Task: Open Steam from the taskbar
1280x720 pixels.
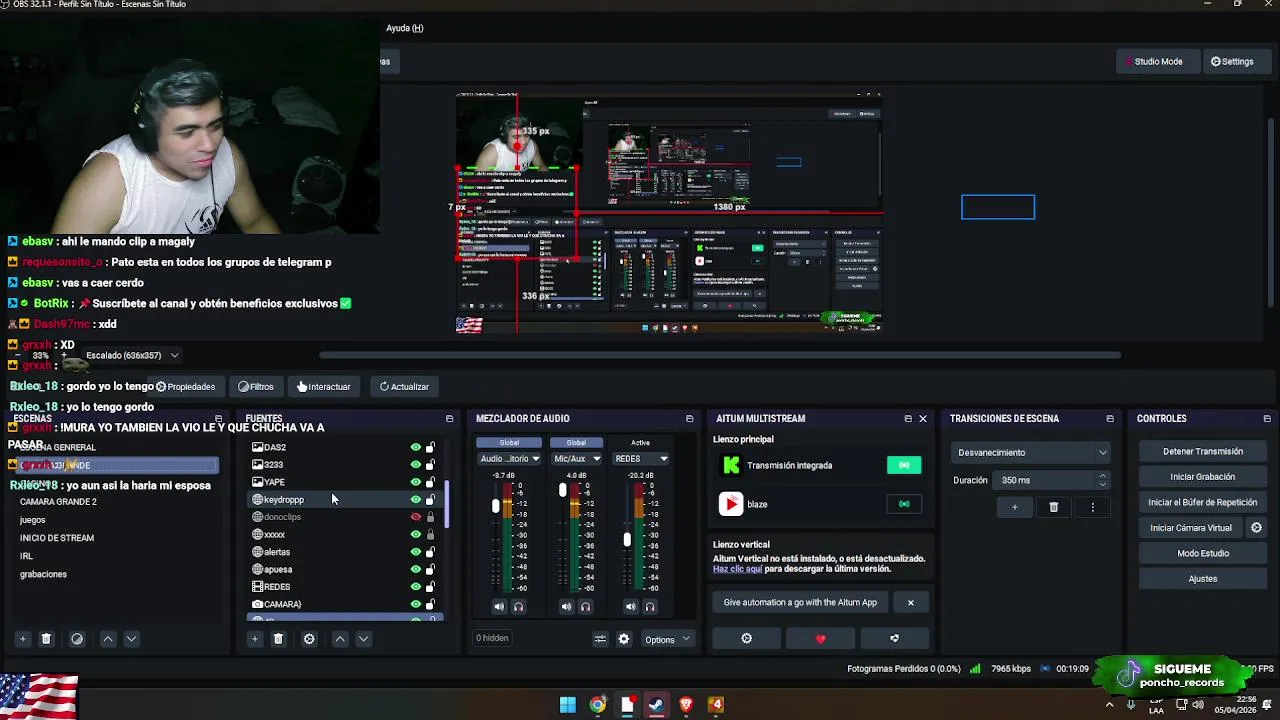Action: (x=656, y=705)
